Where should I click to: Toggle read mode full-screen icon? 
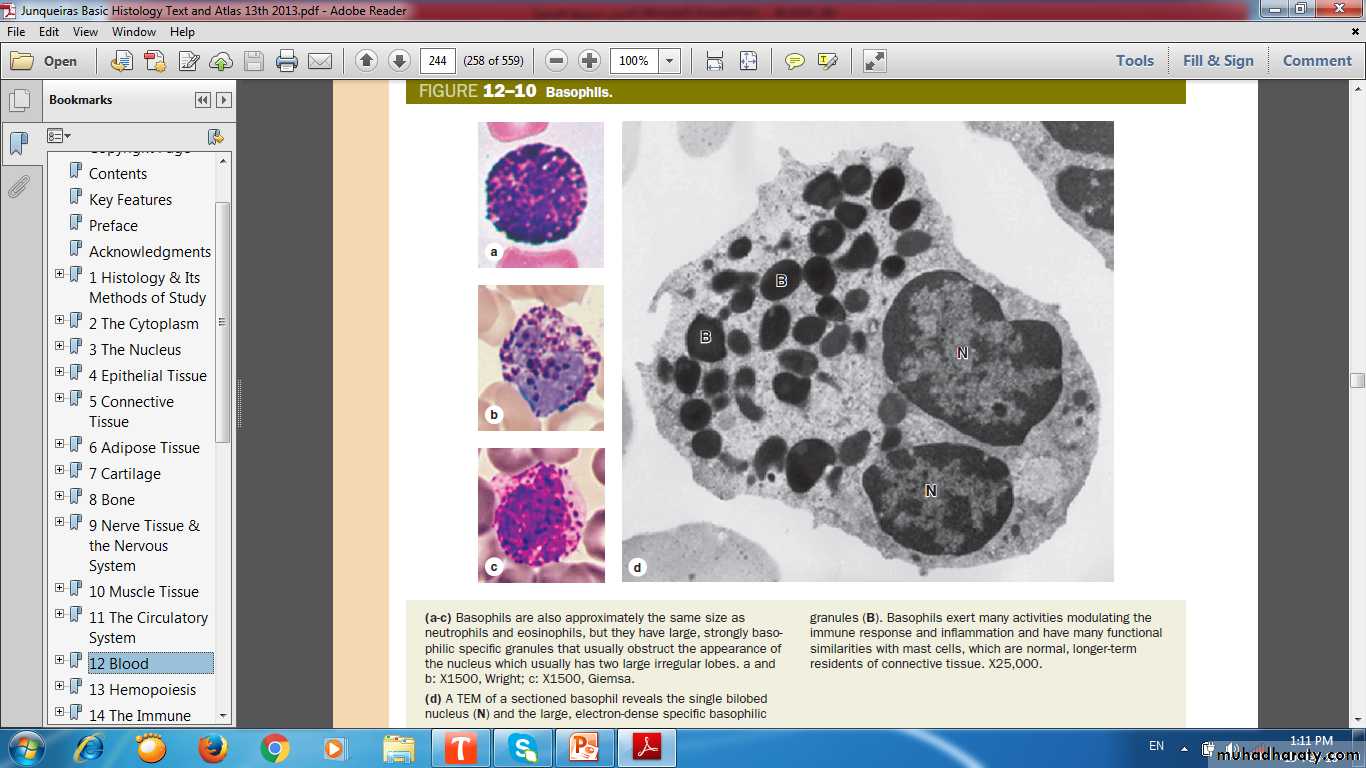coord(874,61)
